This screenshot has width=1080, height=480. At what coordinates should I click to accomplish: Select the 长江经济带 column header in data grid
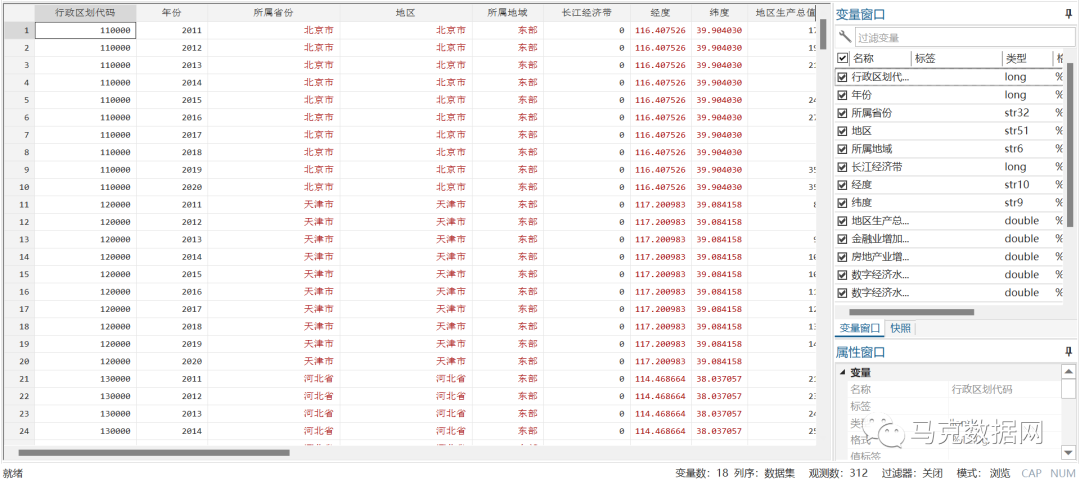(586, 12)
